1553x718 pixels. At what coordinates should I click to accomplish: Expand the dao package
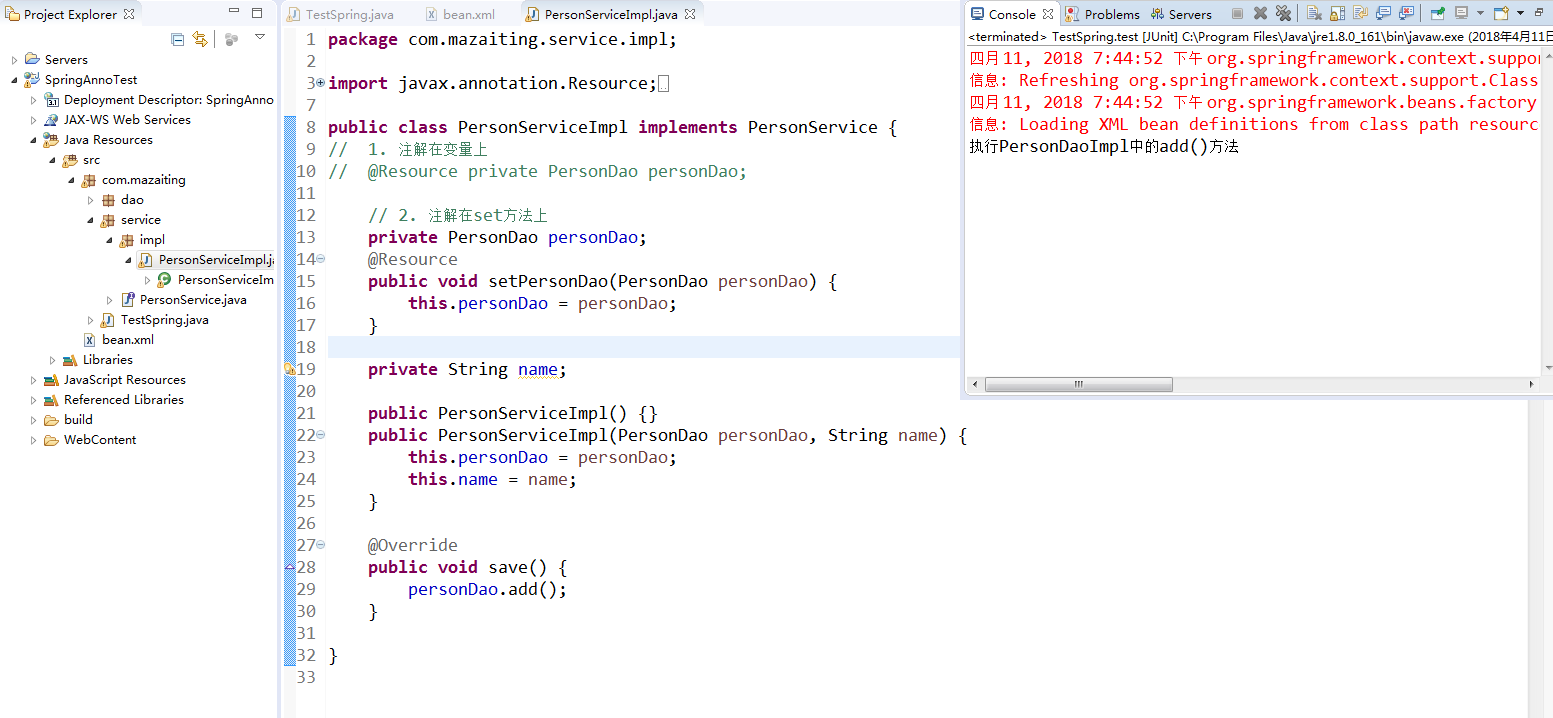pos(90,200)
